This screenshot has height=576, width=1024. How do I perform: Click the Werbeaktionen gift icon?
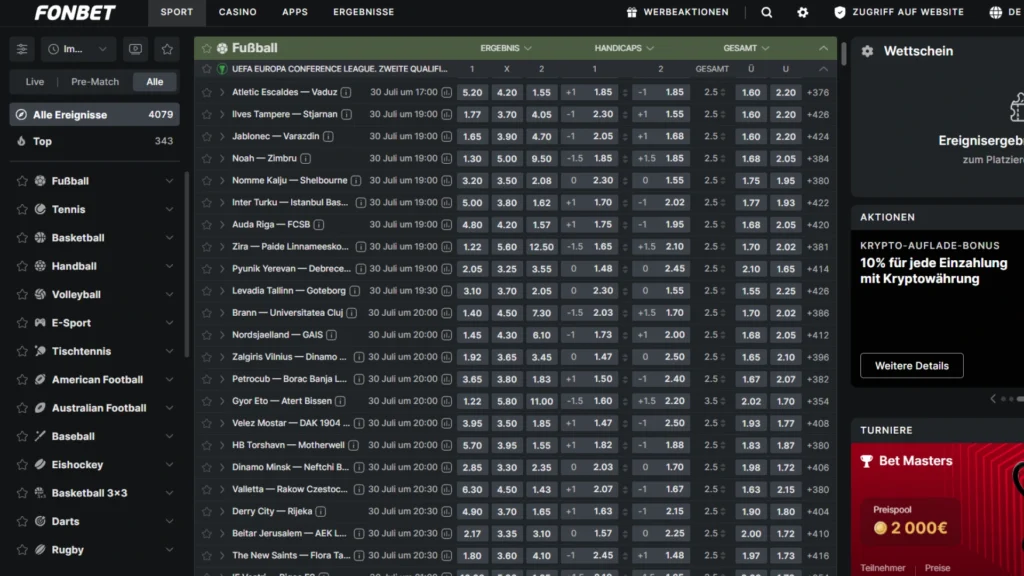(x=632, y=12)
